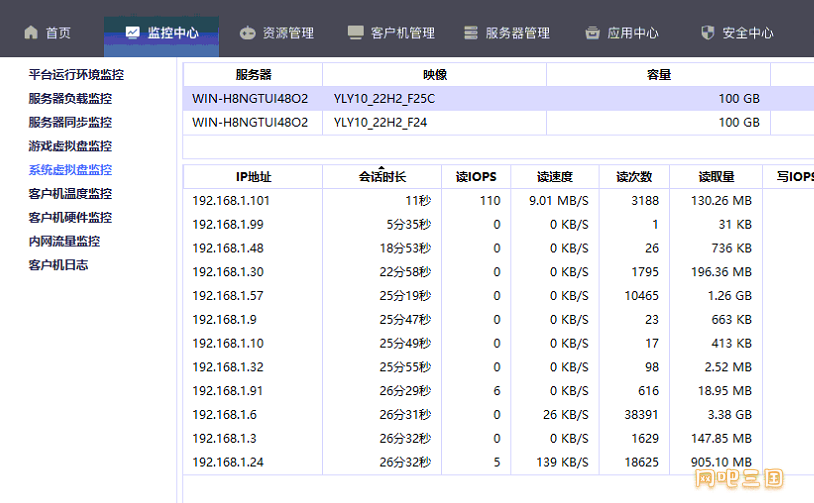The height and width of the screenshot is (503, 814).
Task: Select the row for 192.168.1.32
Action: 498,367
